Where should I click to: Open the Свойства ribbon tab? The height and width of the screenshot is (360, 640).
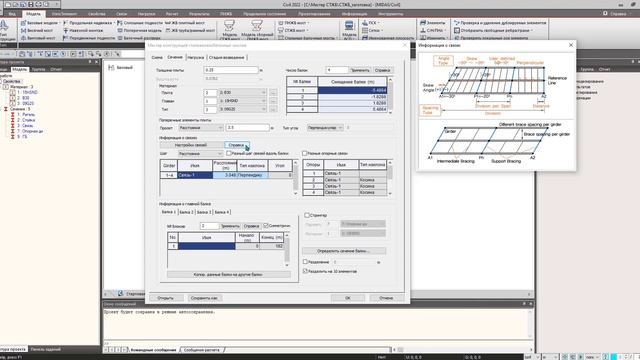click(97, 13)
